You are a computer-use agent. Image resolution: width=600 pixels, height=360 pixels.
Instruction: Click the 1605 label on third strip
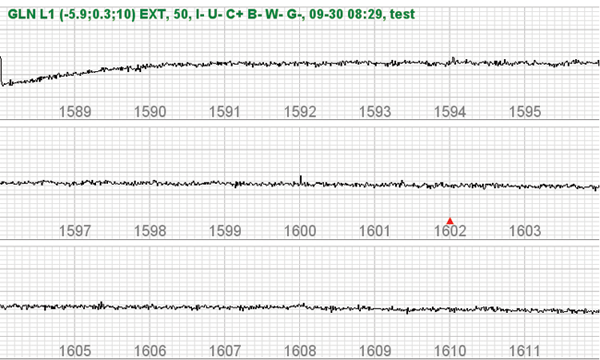pyautogui.click(x=75, y=351)
